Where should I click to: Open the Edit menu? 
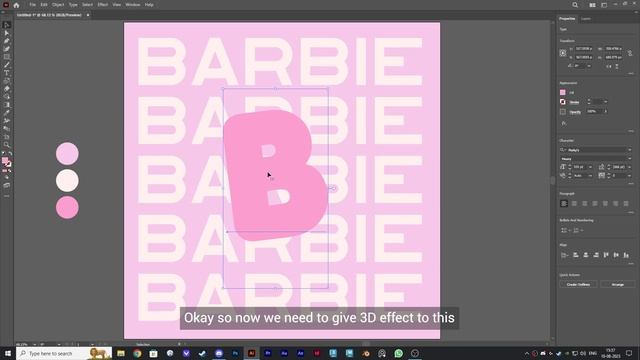click(44, 5)
